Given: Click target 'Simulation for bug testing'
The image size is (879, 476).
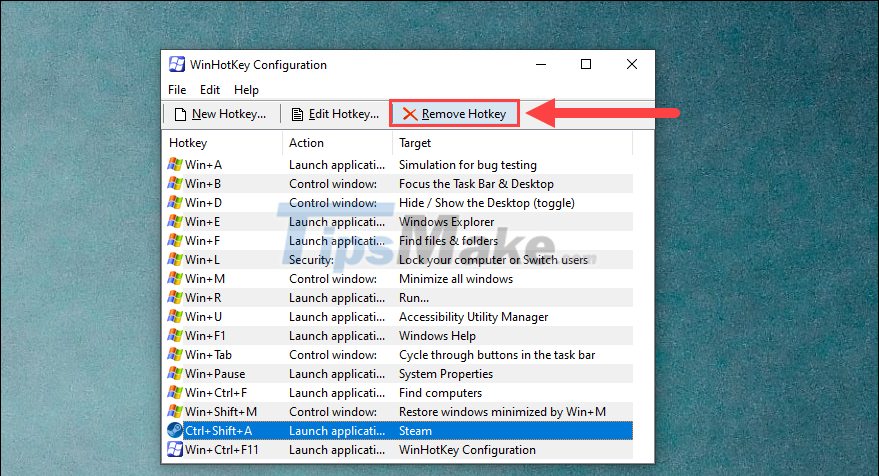Looking at the screenshot, I should click(468, 165).
